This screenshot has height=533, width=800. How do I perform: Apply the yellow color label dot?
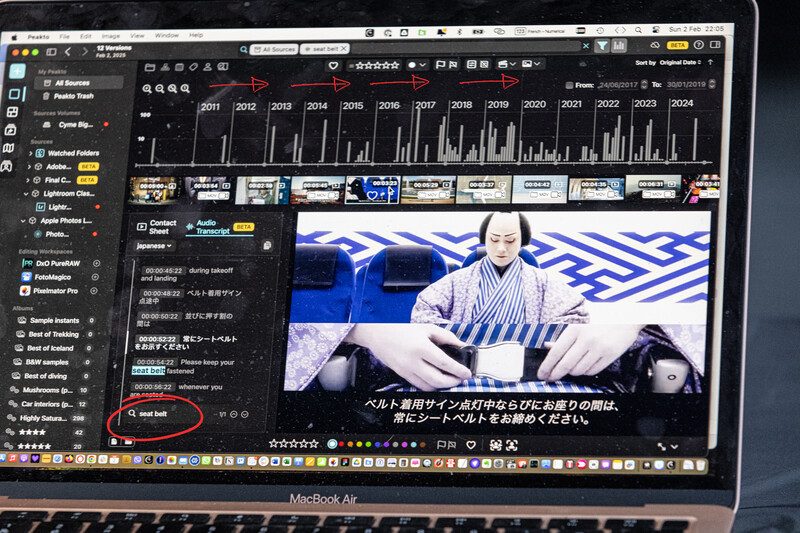[359, 444]
